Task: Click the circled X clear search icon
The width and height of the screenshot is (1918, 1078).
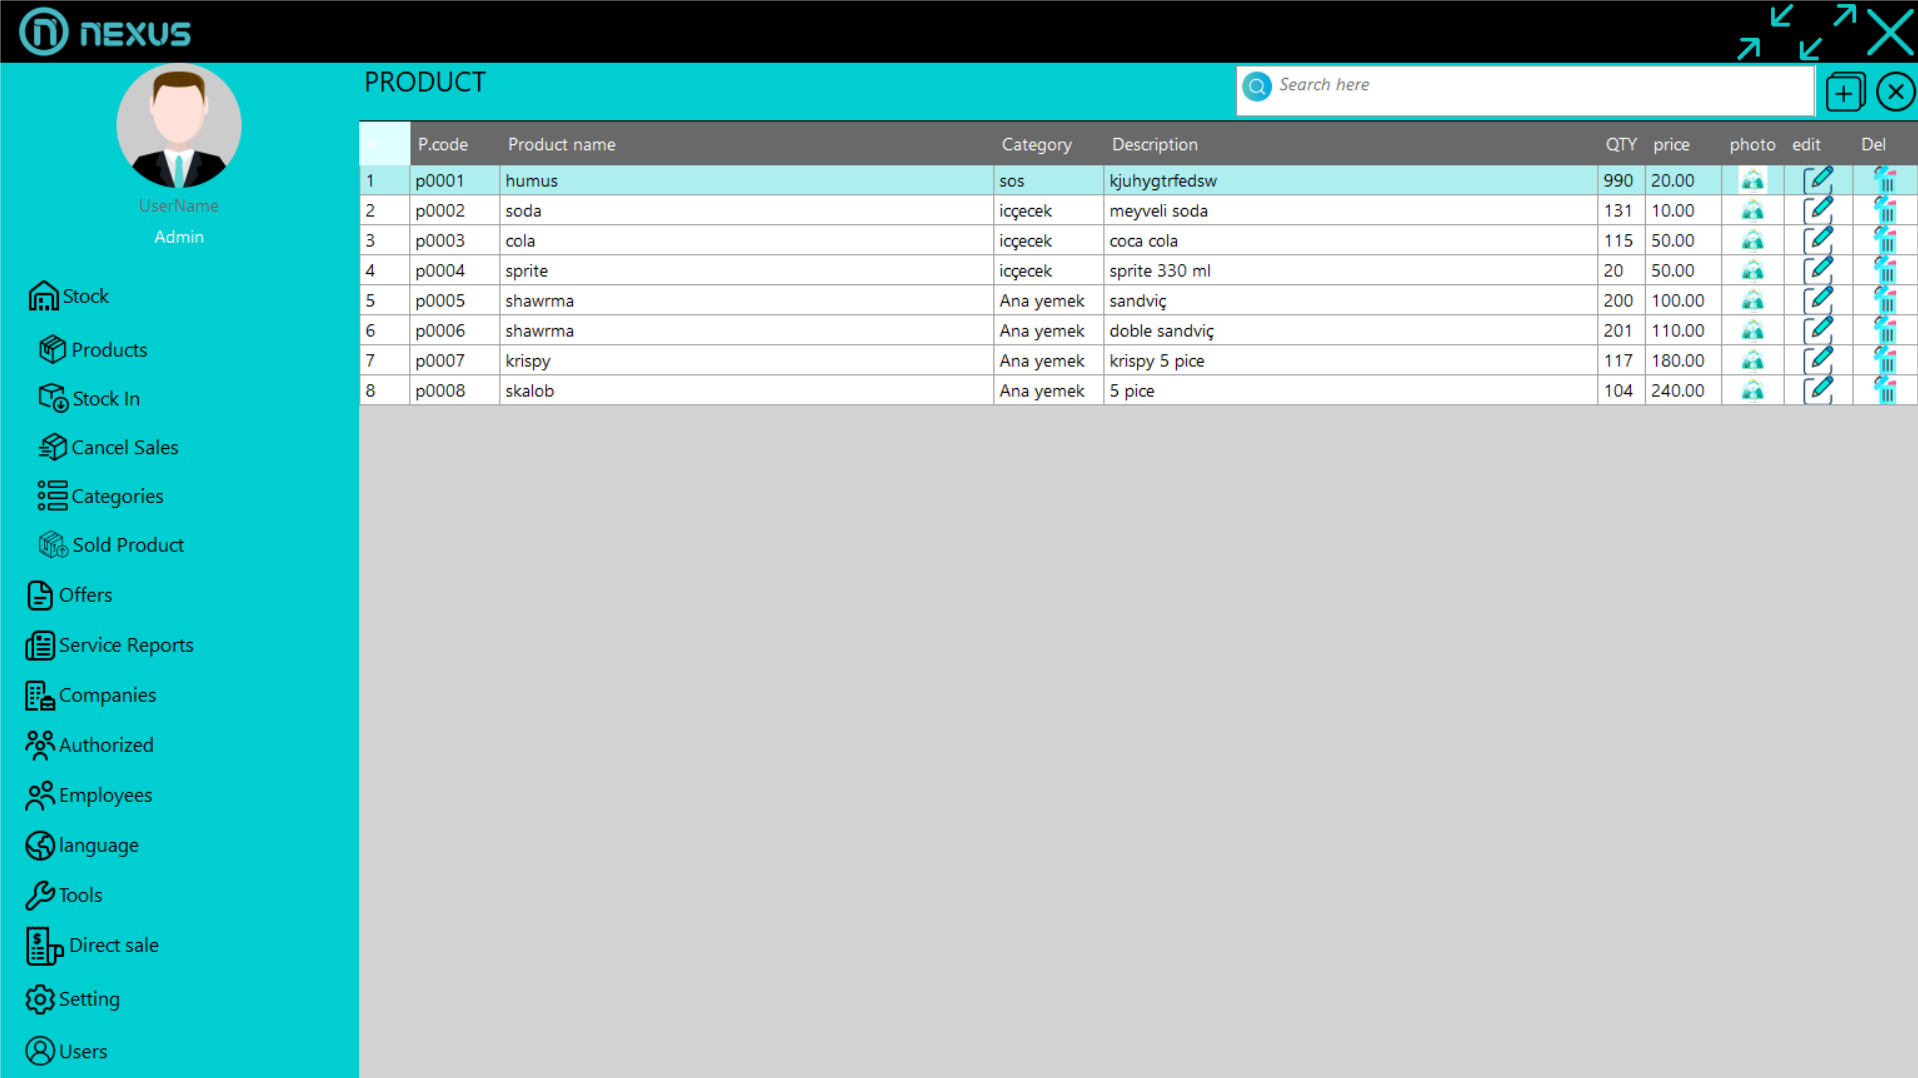Action: [1895, 92]
